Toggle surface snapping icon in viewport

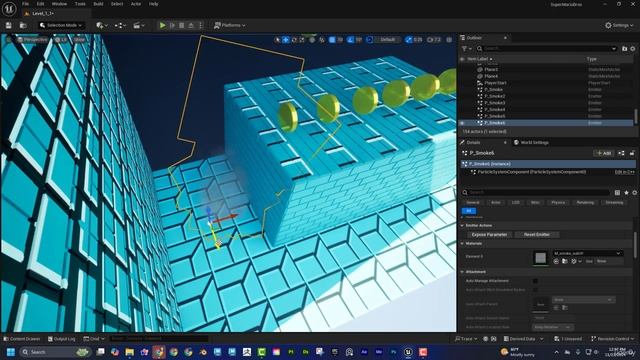pos(322,40)
